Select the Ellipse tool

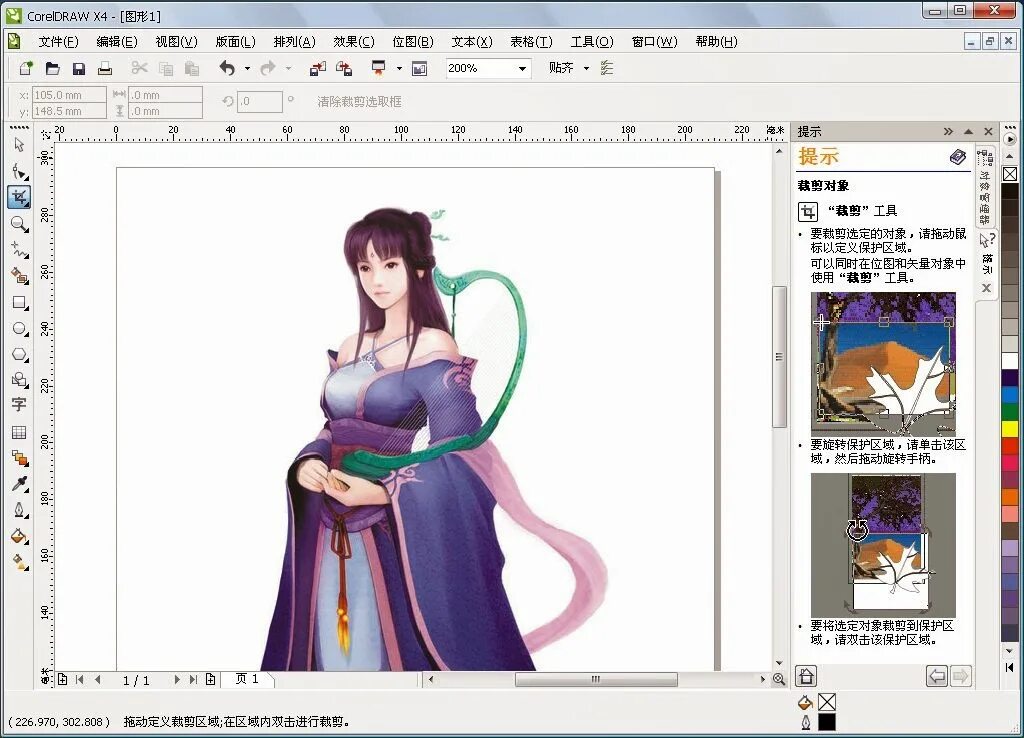(19, 329)
